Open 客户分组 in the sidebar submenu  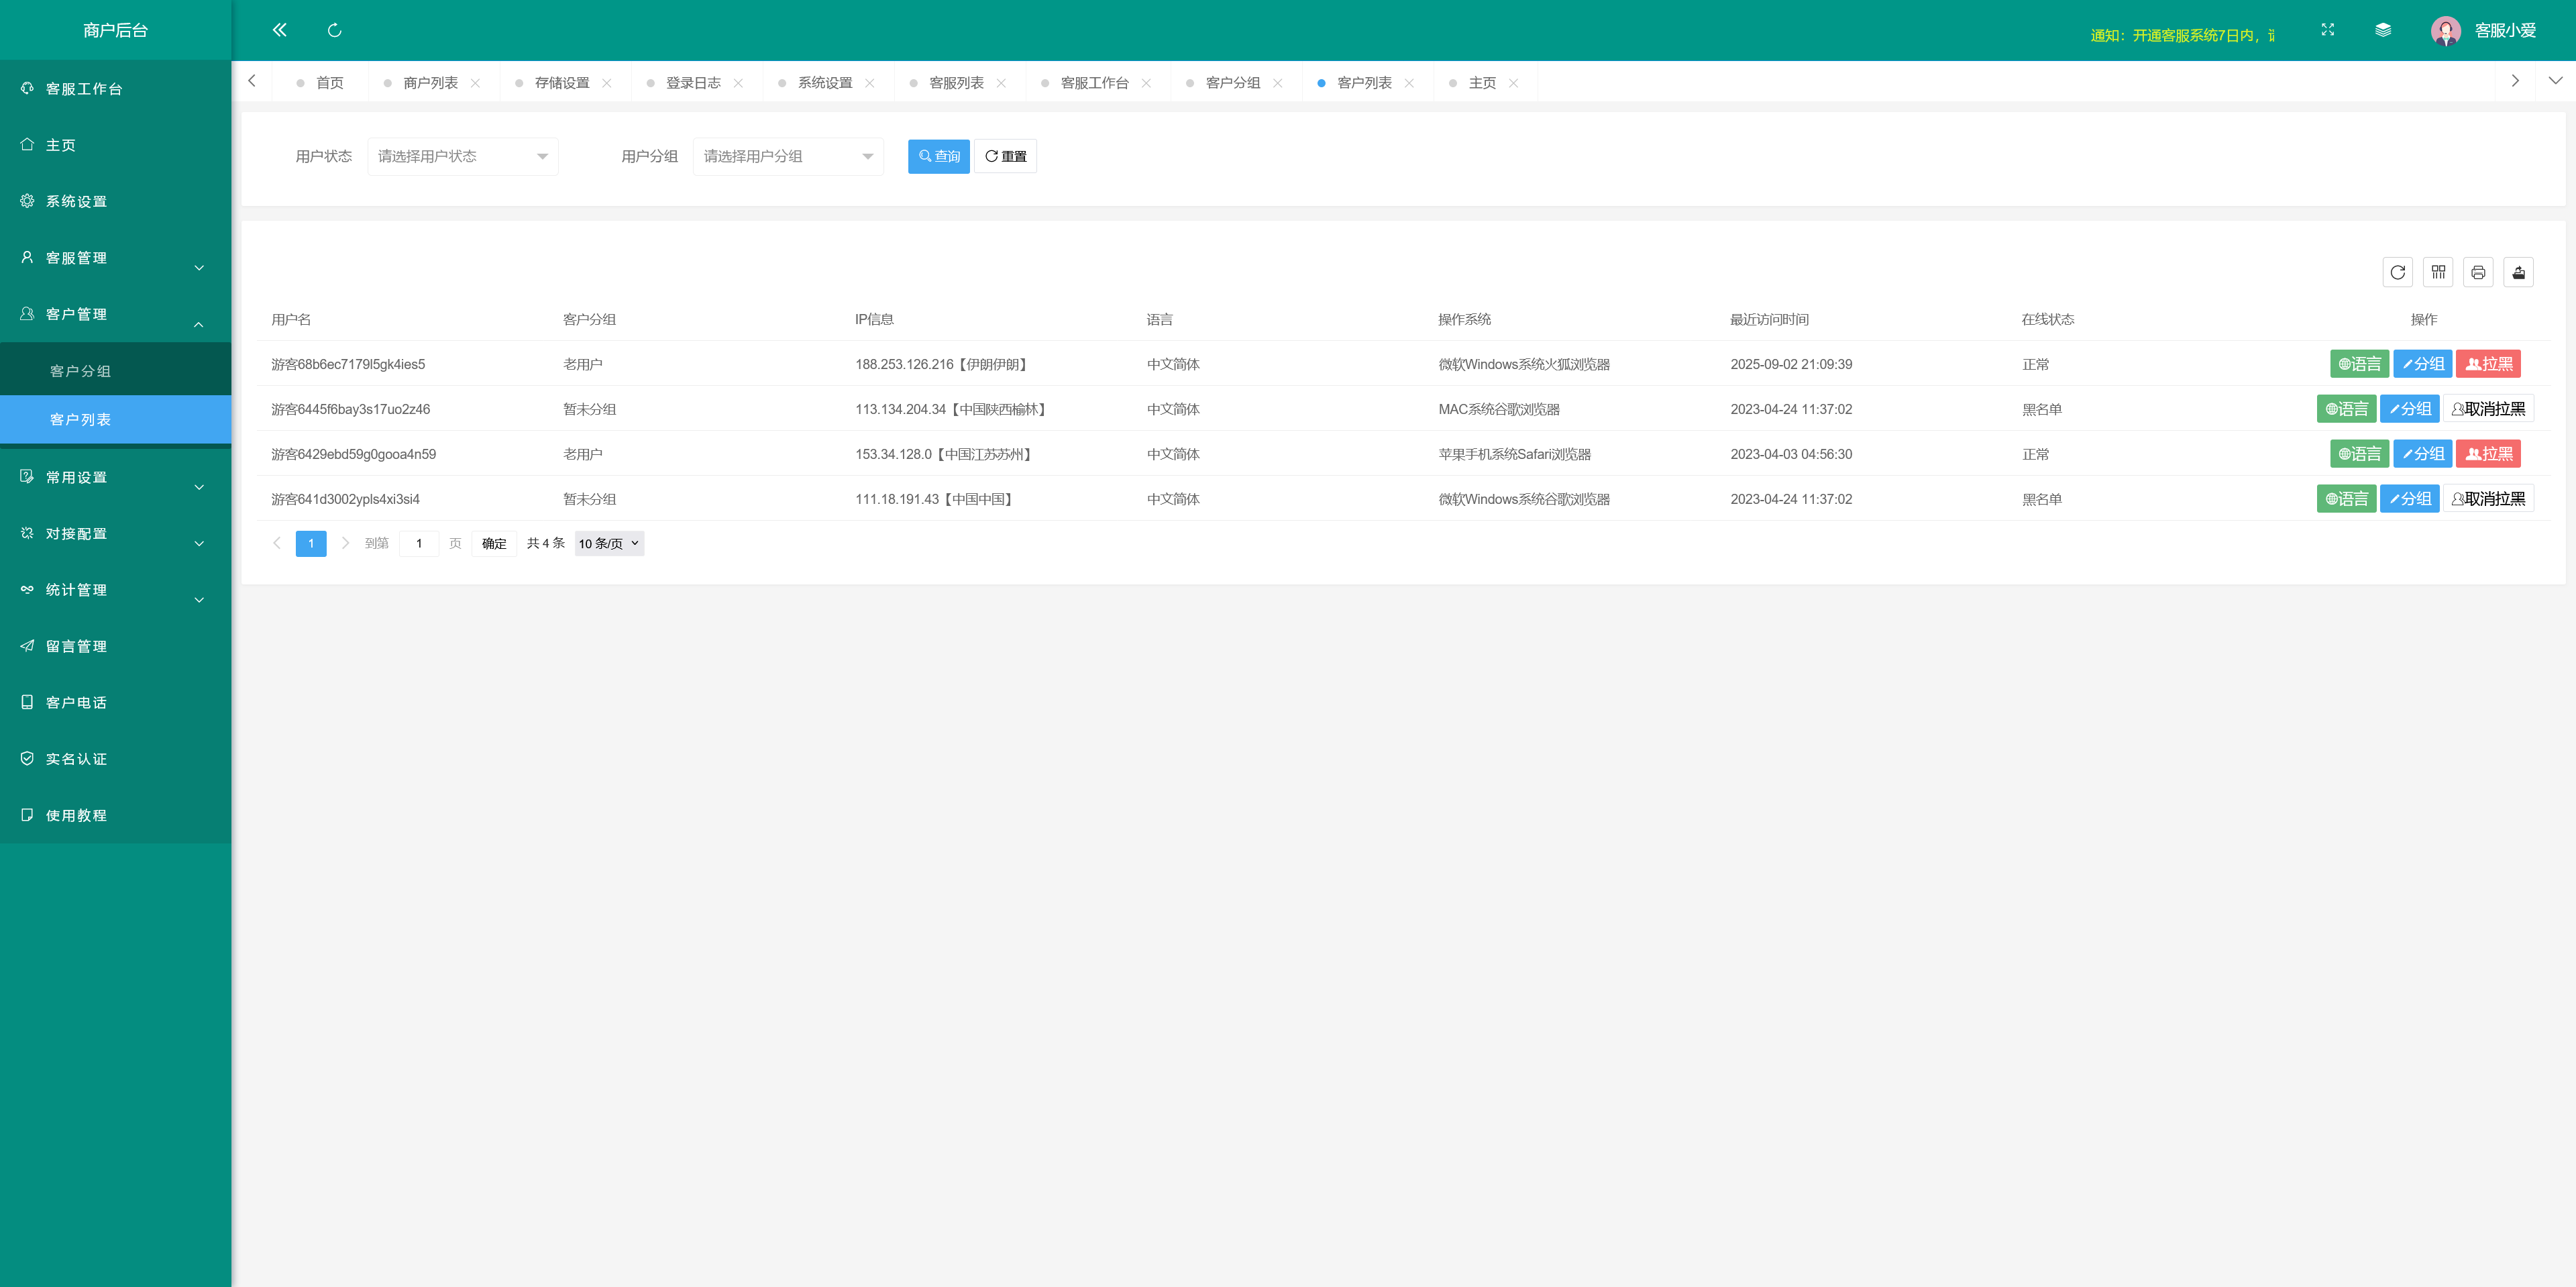tap(80, 371)
